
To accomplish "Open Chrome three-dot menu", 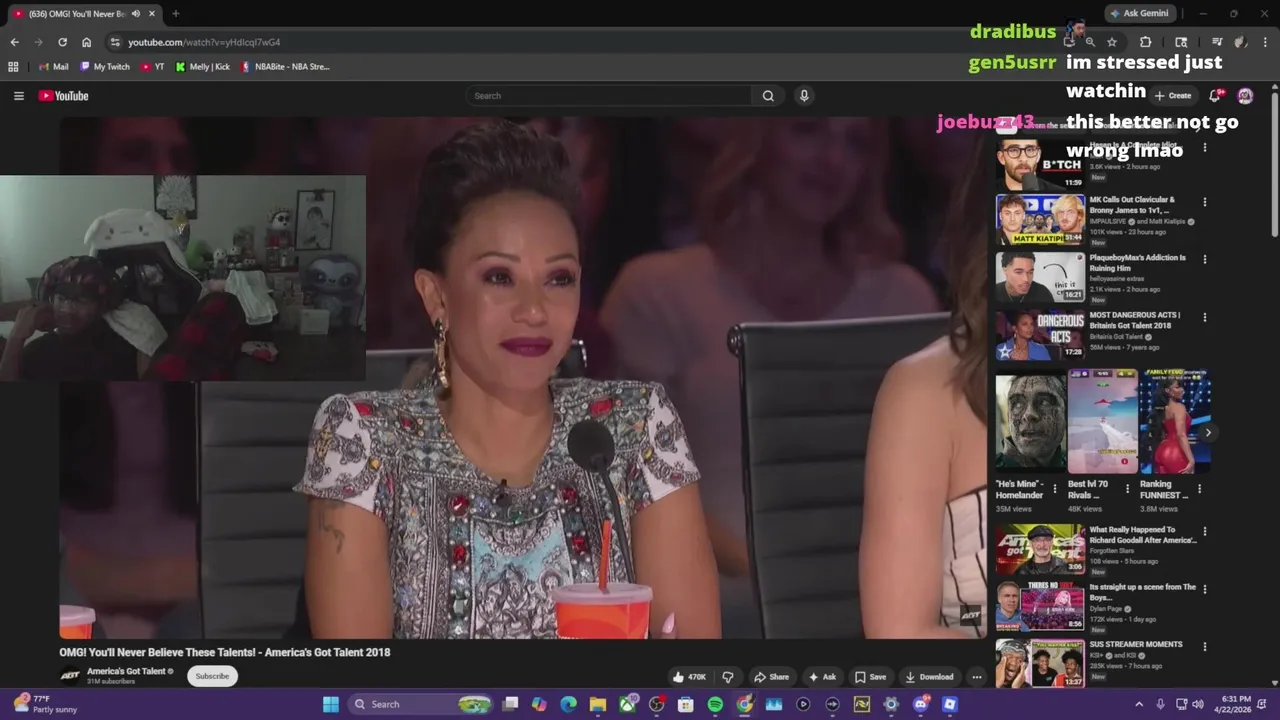I will pyautogui.click(x=1266, y=42).
